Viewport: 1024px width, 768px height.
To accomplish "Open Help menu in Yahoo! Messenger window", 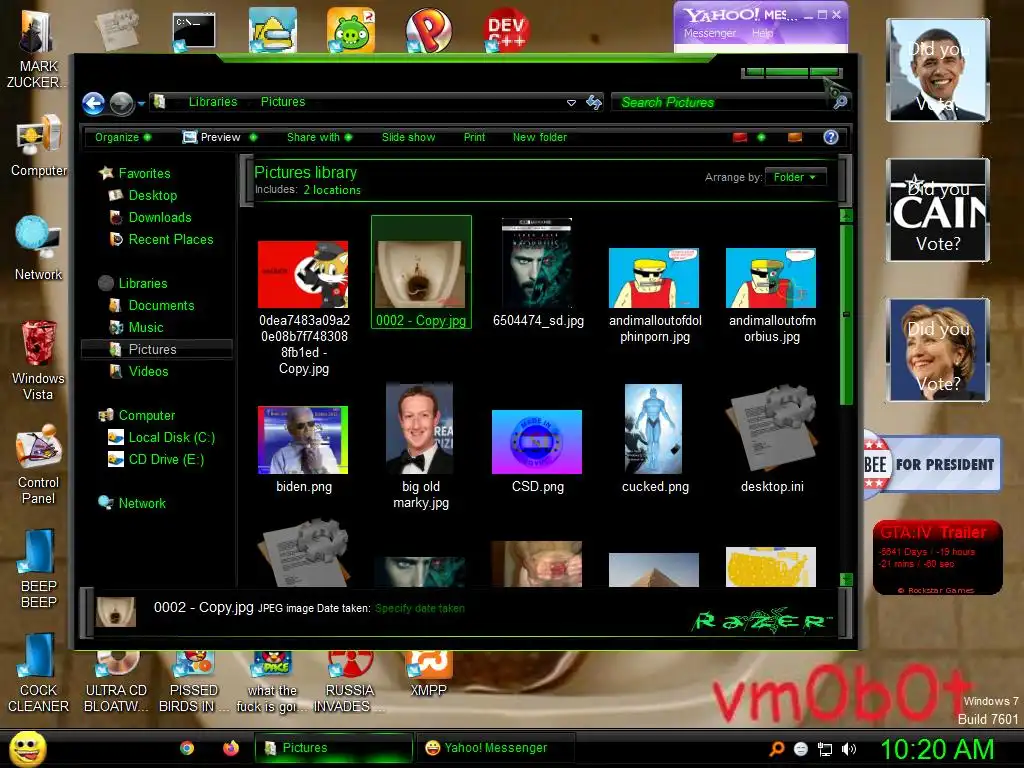I will [761, 33].
